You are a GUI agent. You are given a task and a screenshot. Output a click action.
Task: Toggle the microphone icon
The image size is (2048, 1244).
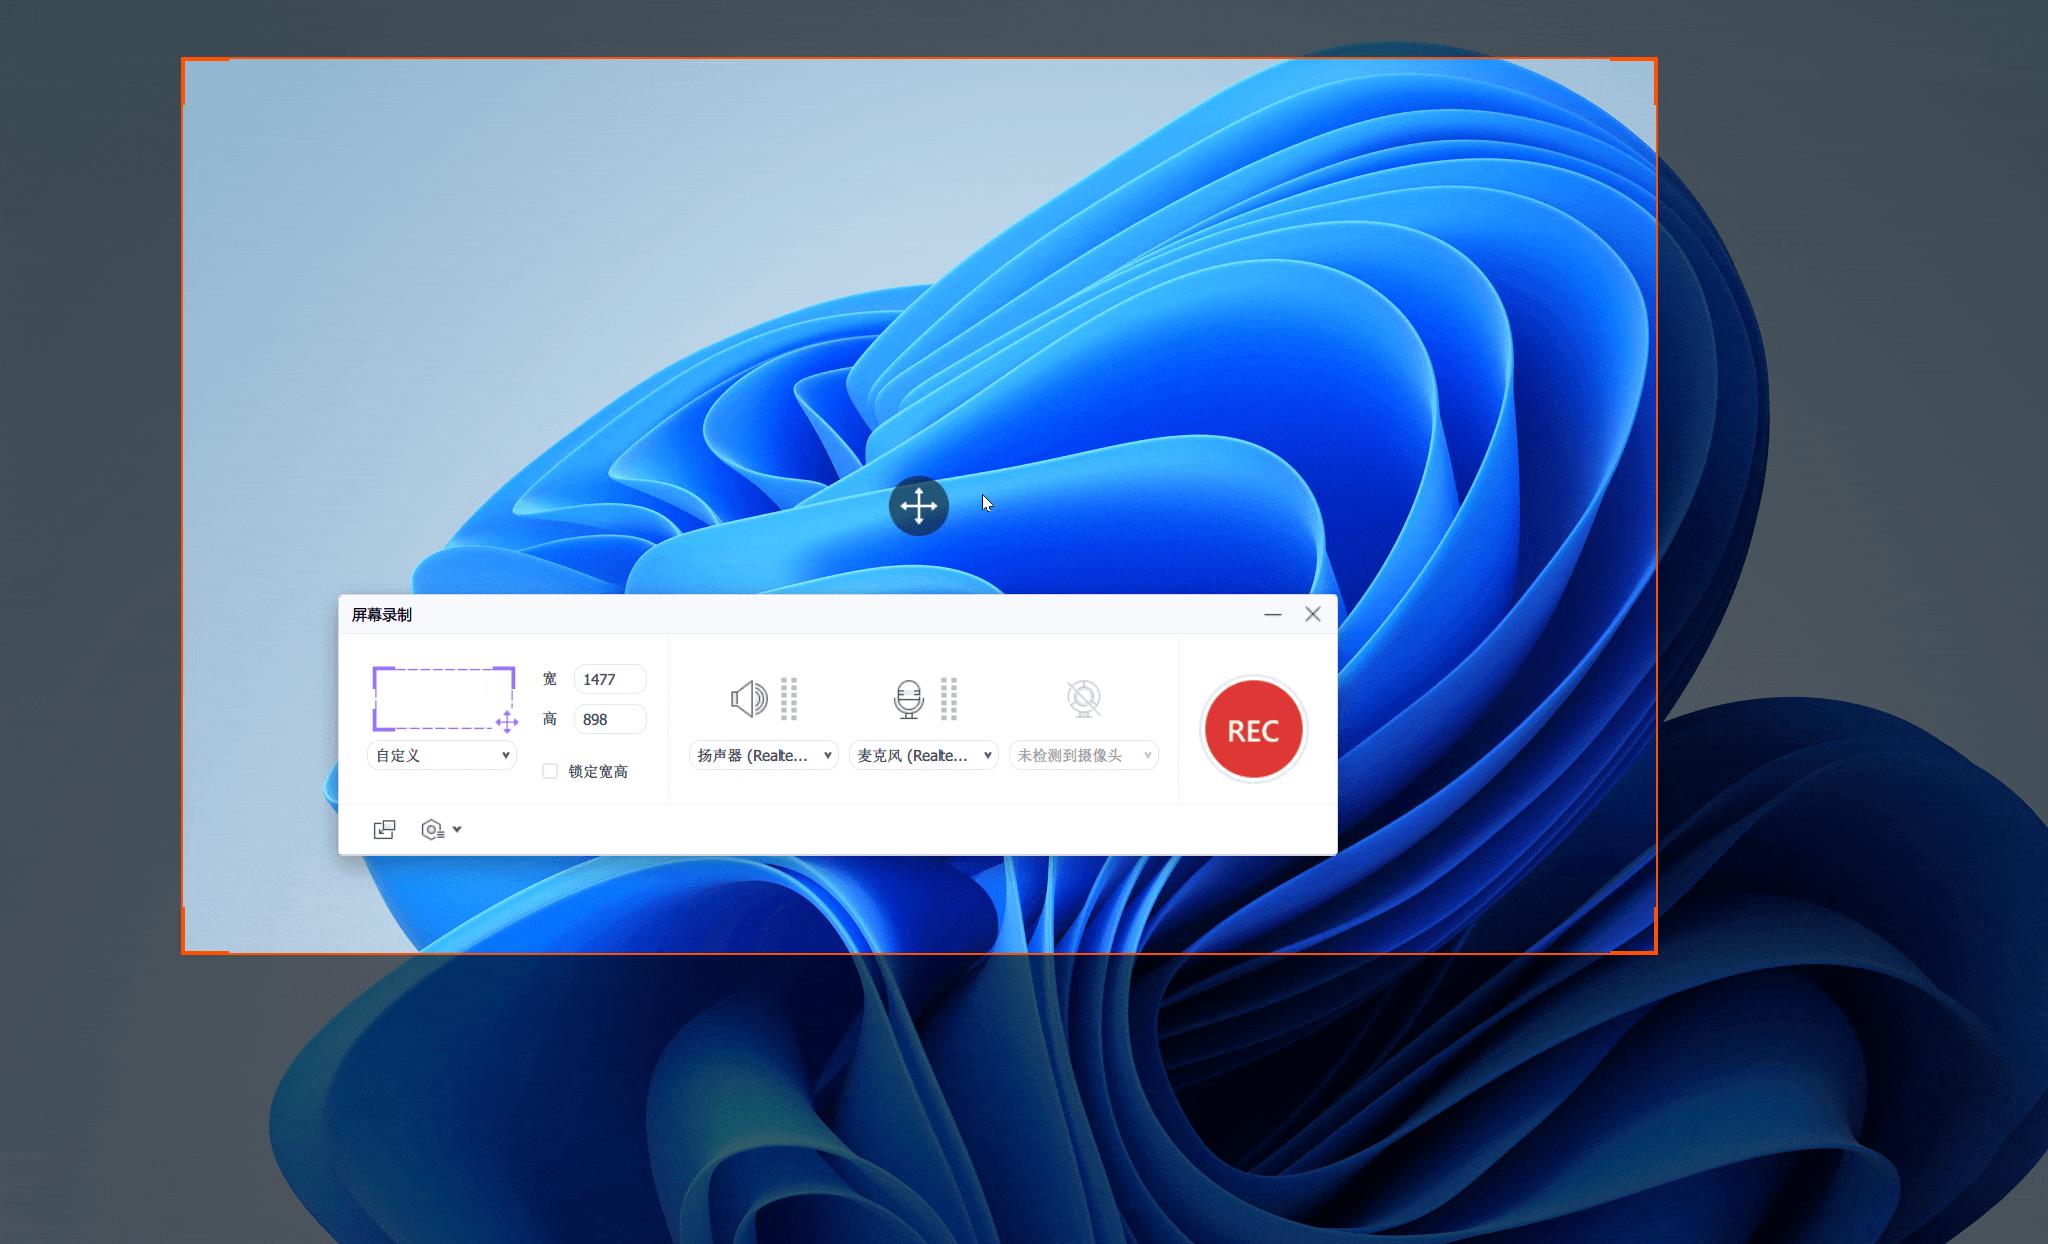click(908, 699)
